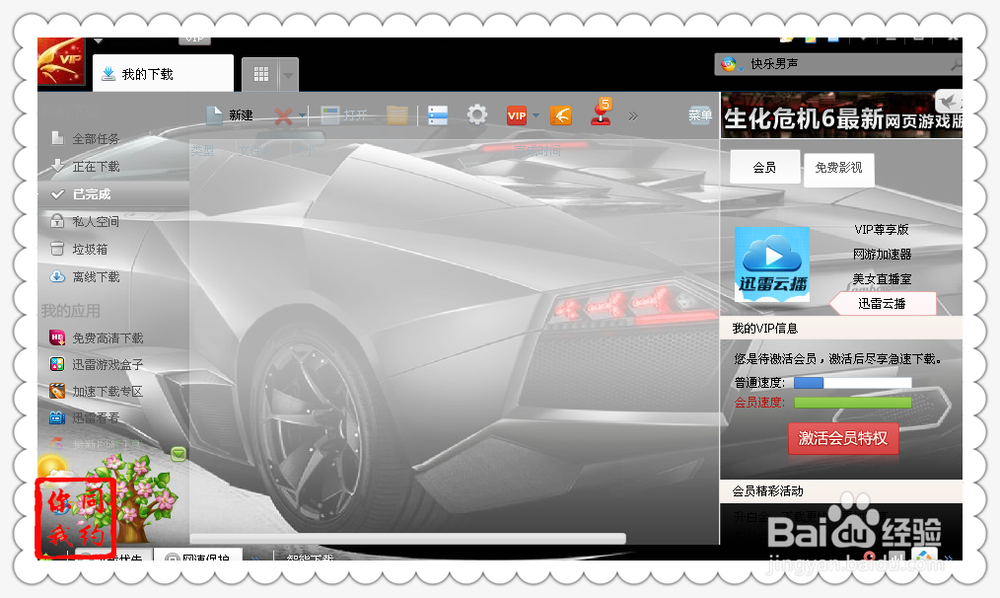Click the task grouping list icon

pyautogui.click(x=438, y=115)
